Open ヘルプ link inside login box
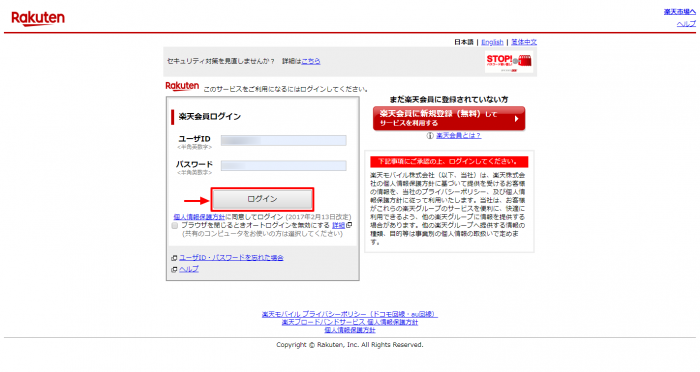 pos(189,269)
